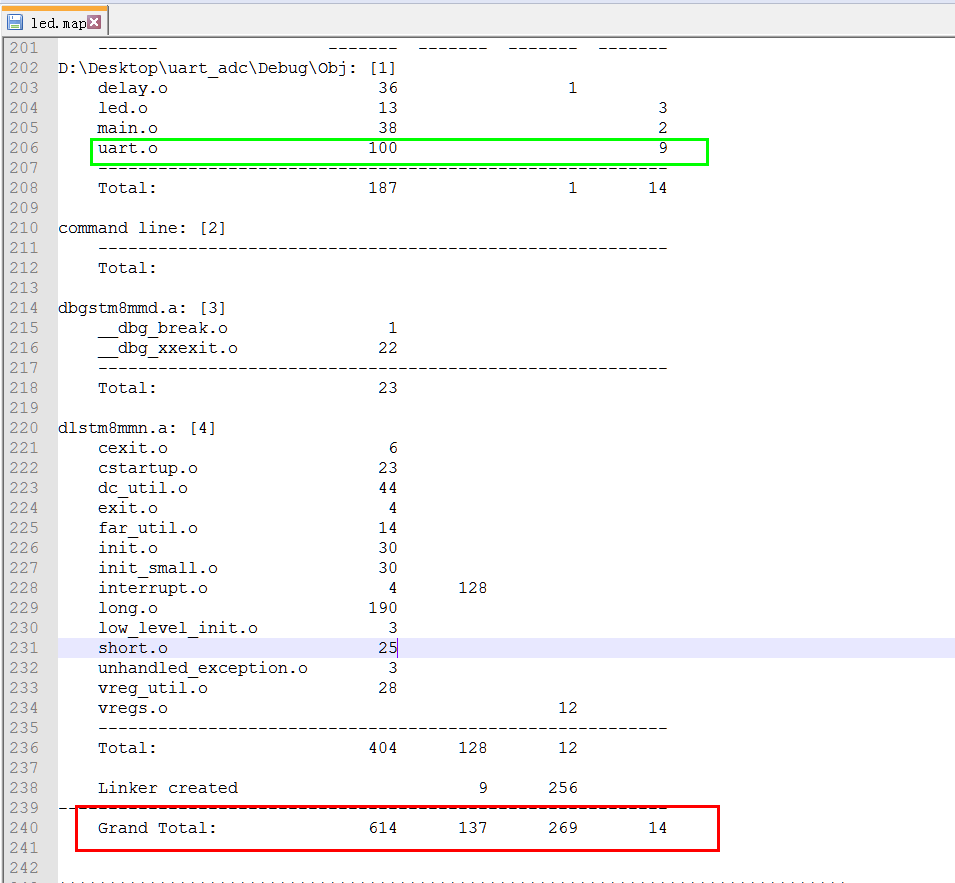This screenshot has width=955, height=883.
Task: Click line number 202 beside the Obj path
Action: (x=28, y=67)
